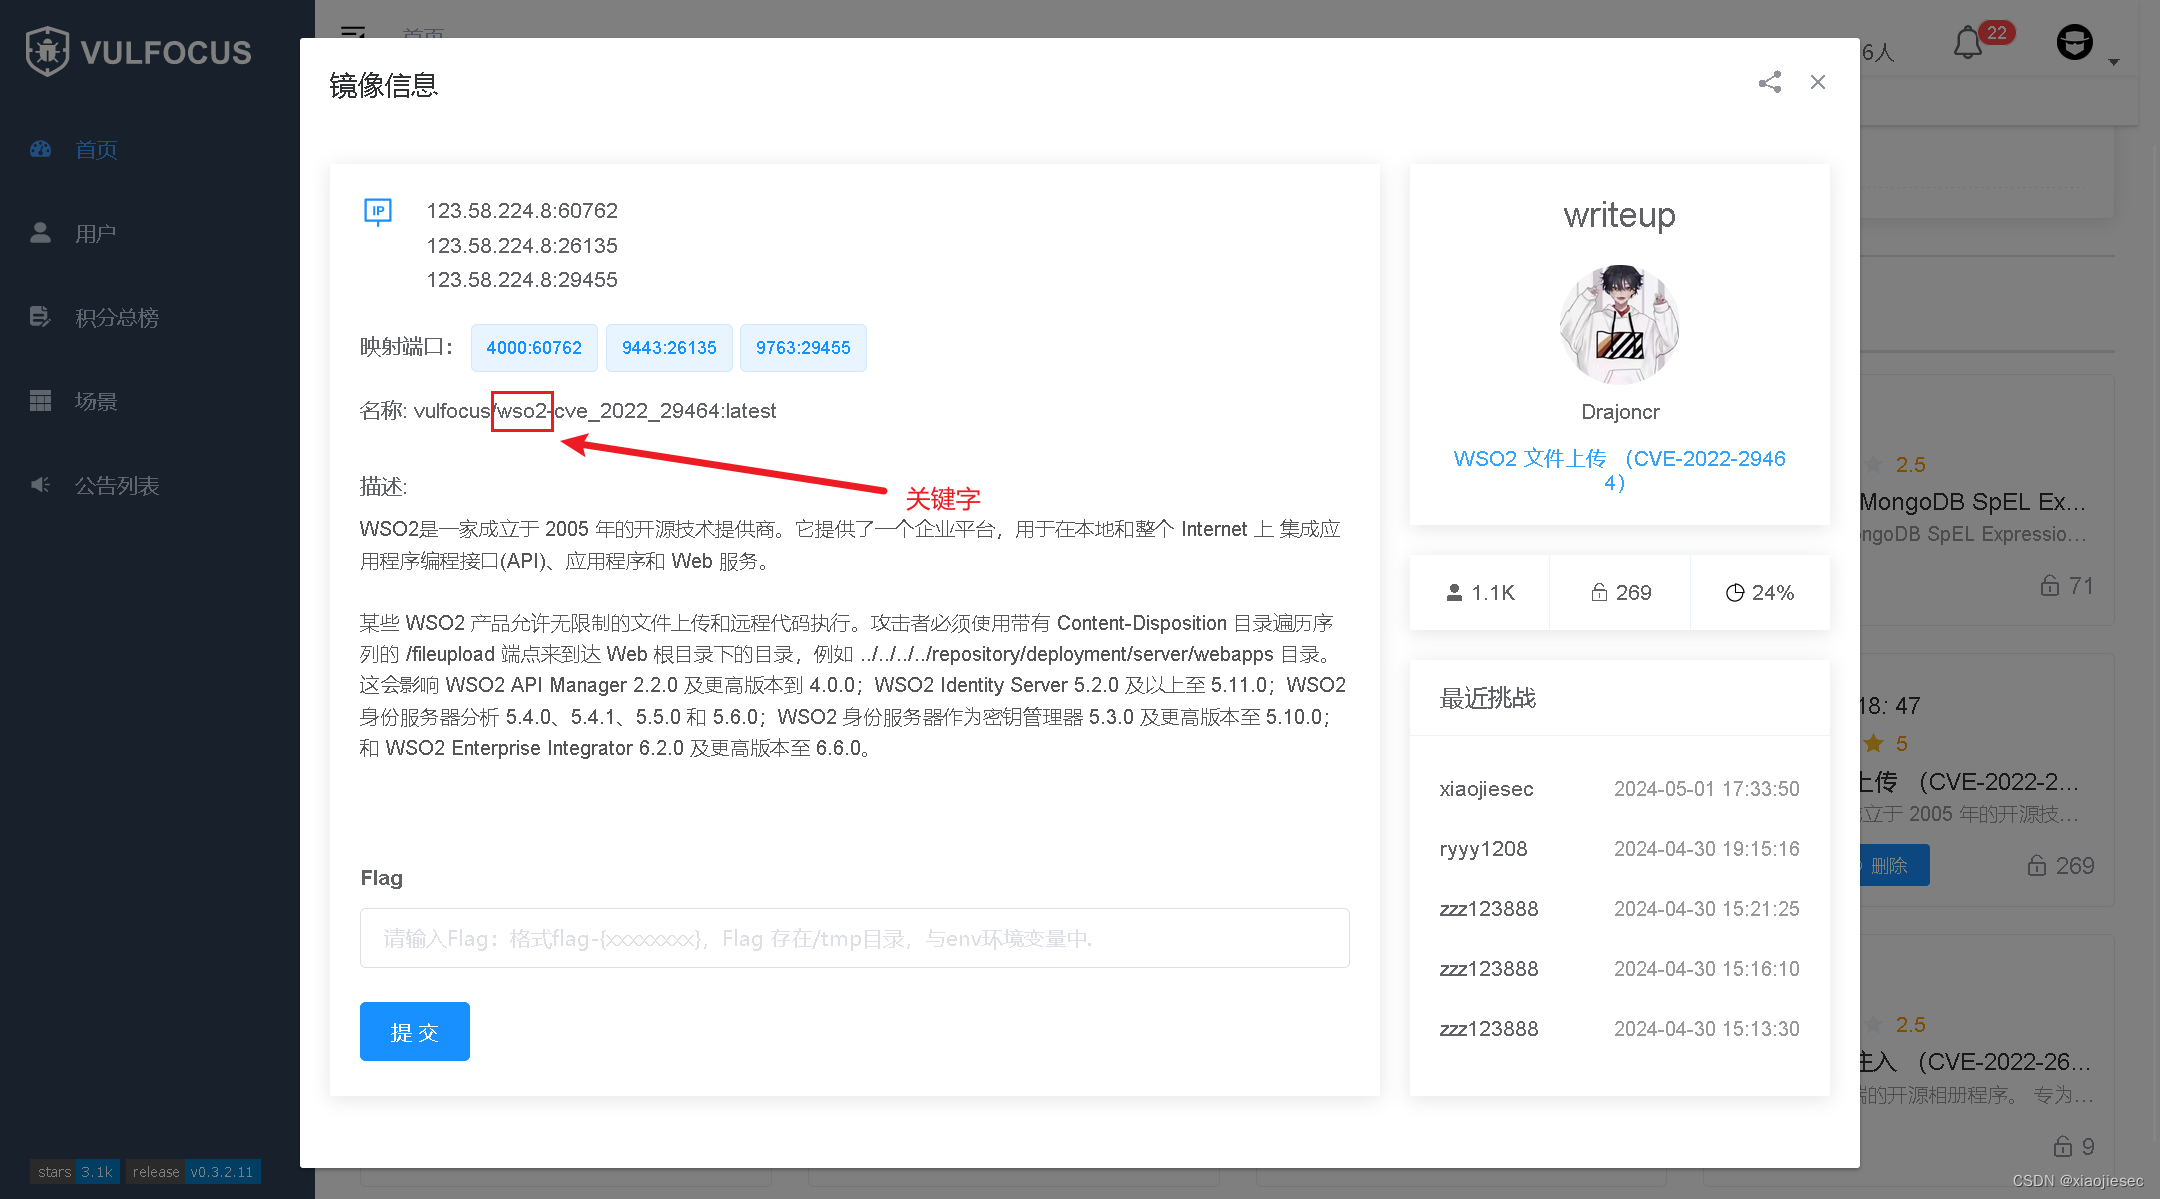The height and width of the screenshot is (1199, 2160).
Task: Click the share icon in the dialog
Action: [x=1770, y=83]
